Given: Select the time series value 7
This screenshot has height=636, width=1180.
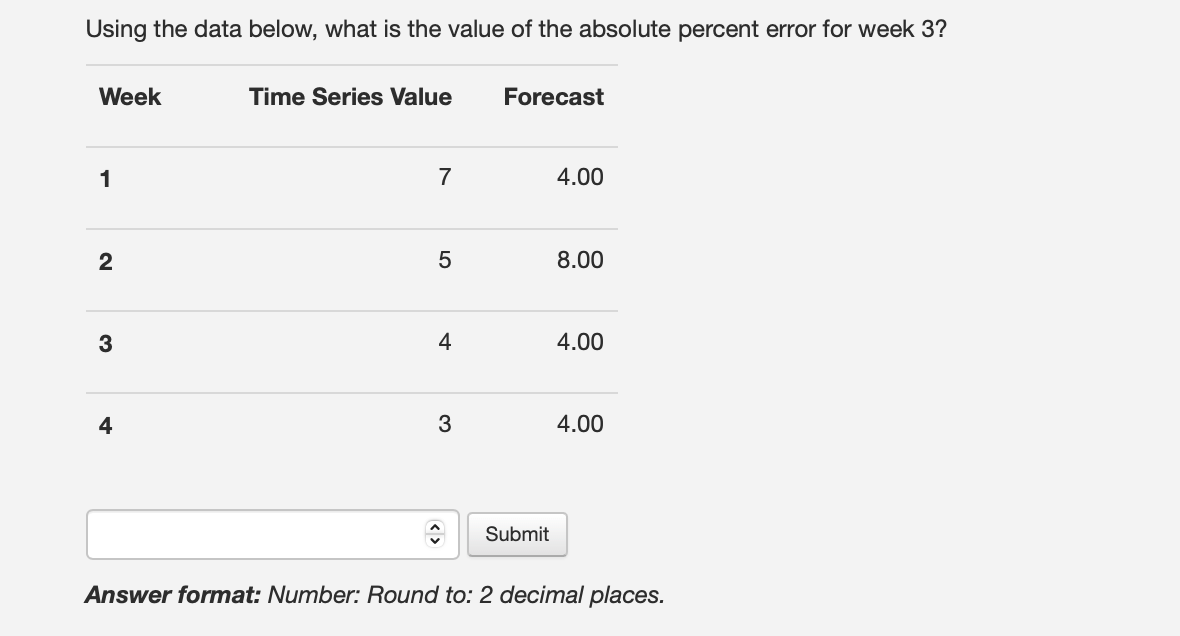Looking at the screenshot, I should point(444,177).
